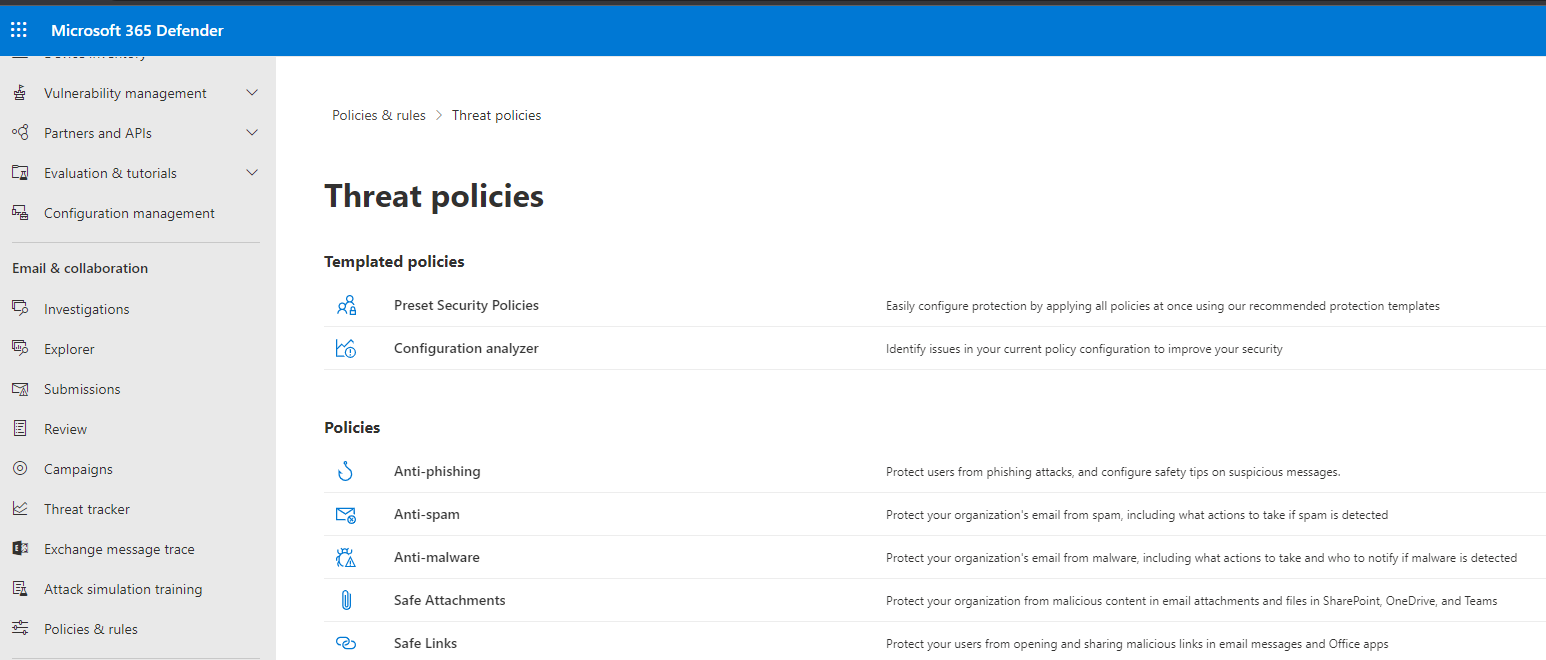This screenshot has height=660, width=1546.
Task: Click the Policies & rules breadcrumb link
Action: point(379,115)
